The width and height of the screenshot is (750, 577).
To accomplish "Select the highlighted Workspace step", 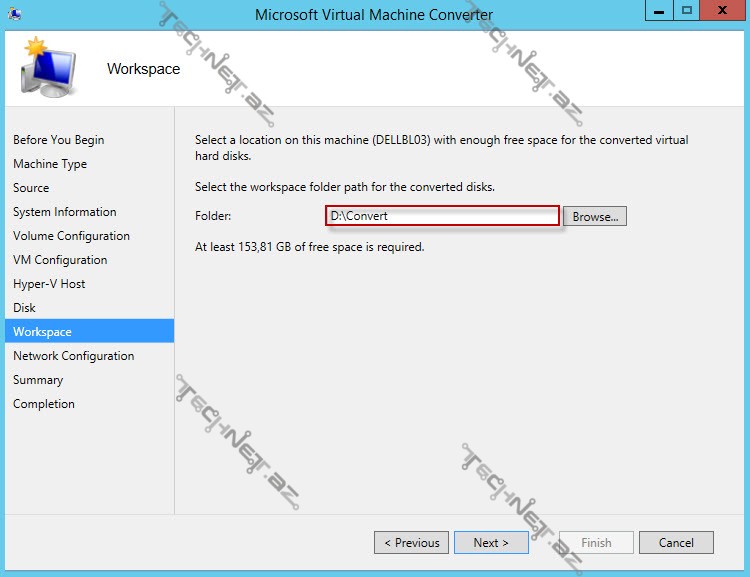I will 42,332.
